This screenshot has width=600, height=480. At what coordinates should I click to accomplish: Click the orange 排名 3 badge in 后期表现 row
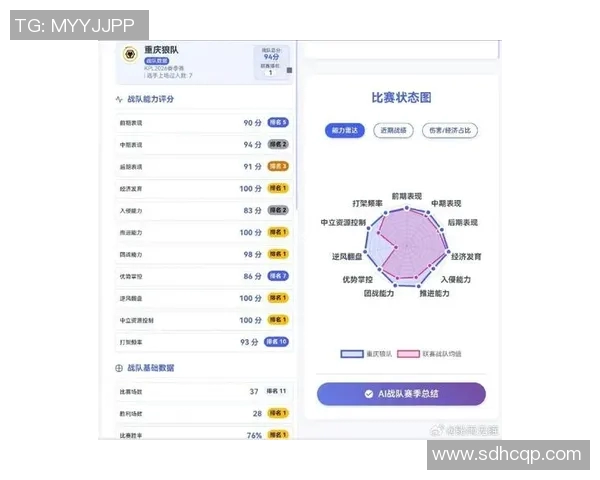point(278,167)
